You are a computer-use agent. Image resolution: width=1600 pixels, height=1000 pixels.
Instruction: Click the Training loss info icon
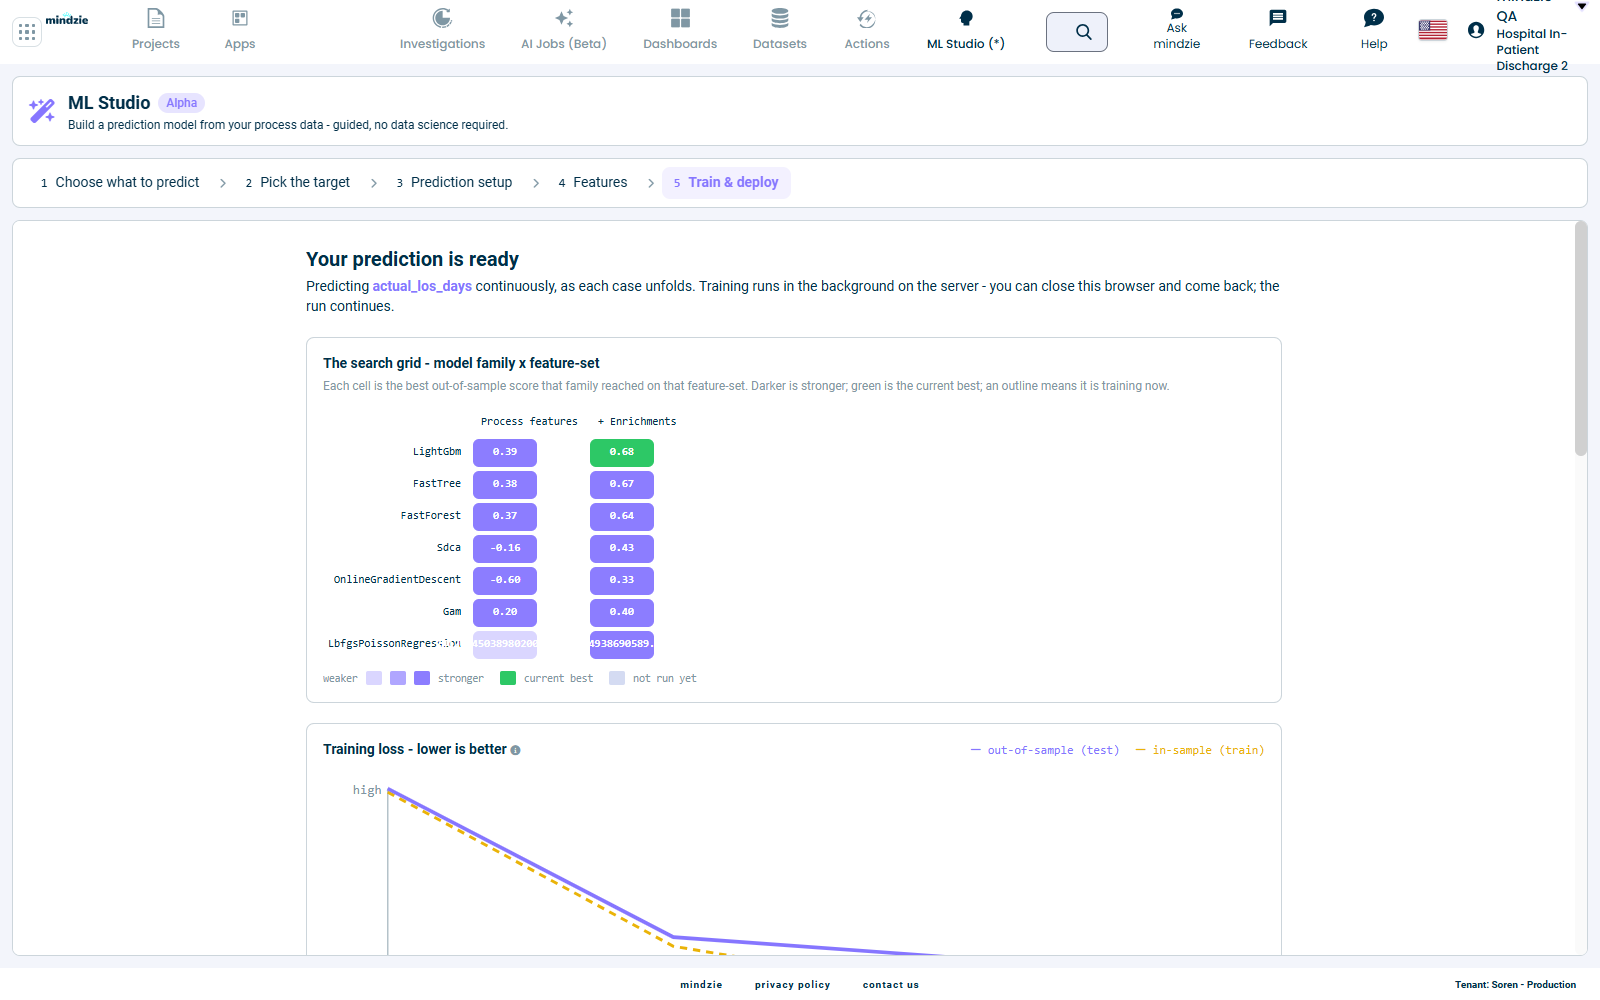click(516, 750)
